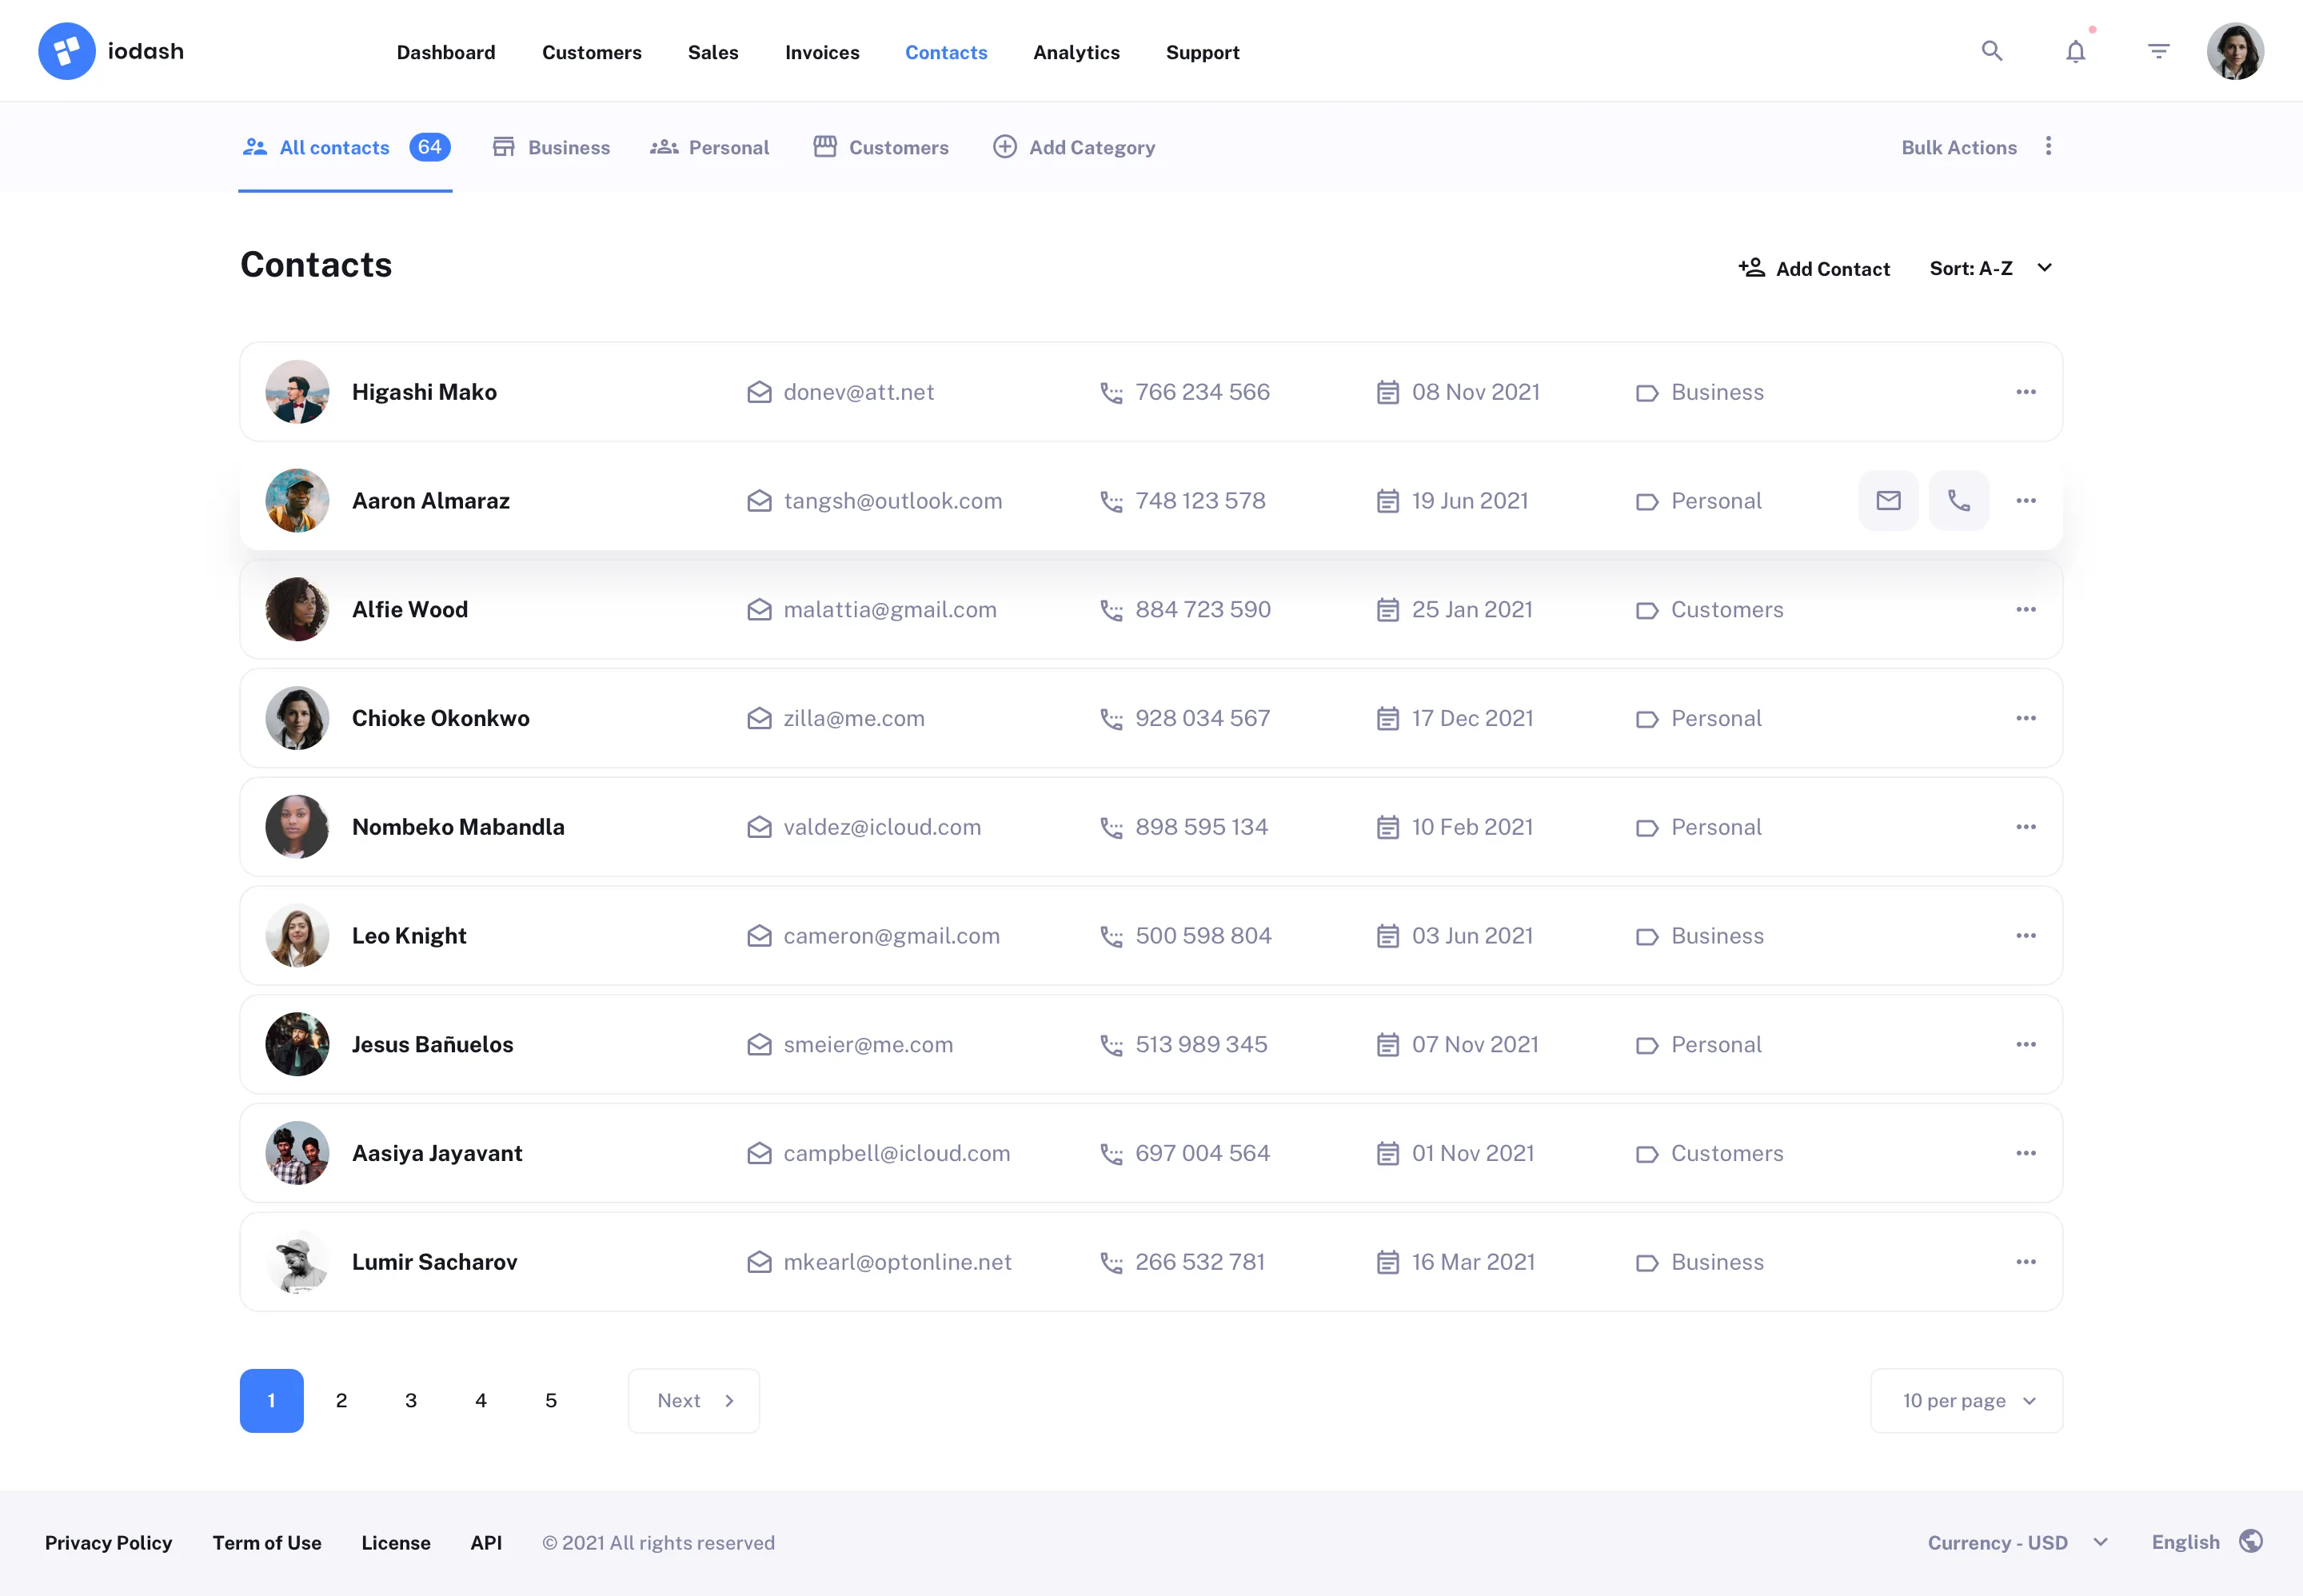Image resolution: width=2303 pixels, height=1596 pixels.
Task: Click Add Category to create a category
Action: point(1091,147)
